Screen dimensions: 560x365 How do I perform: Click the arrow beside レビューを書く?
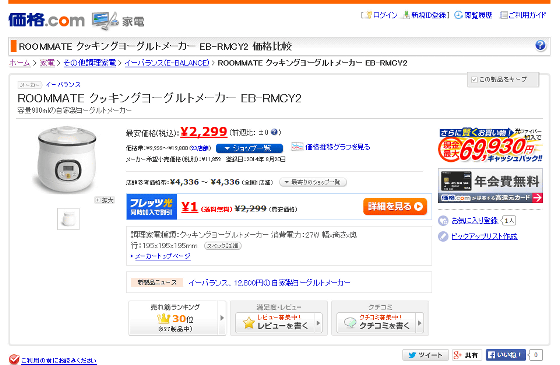[x=318, y=323]
